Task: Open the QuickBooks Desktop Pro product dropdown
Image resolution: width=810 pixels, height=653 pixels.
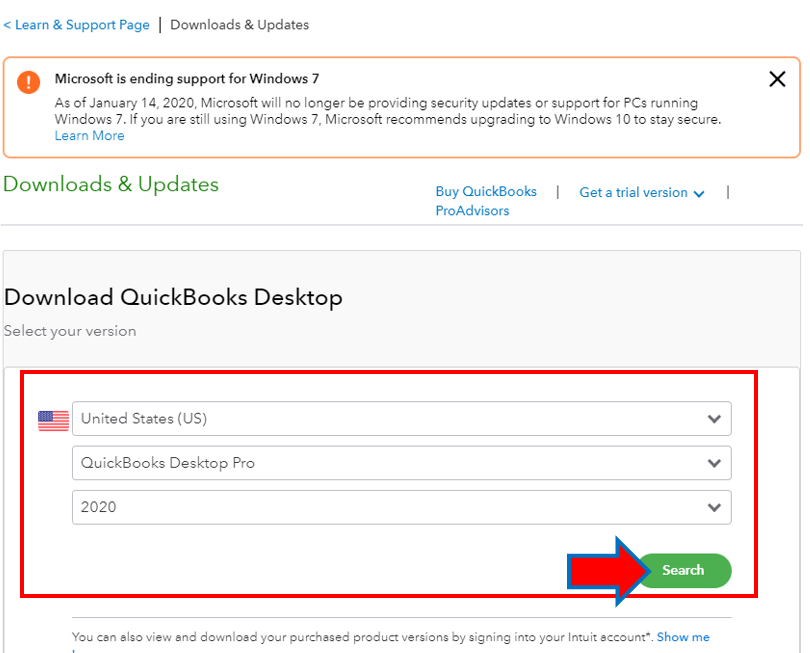Action: (401, 463)
